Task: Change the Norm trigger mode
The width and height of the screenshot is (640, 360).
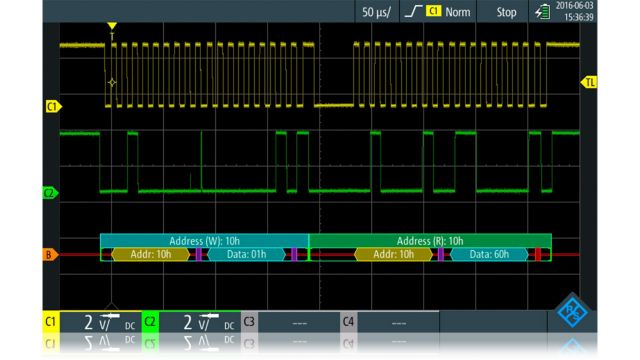Action: [458, 12]
